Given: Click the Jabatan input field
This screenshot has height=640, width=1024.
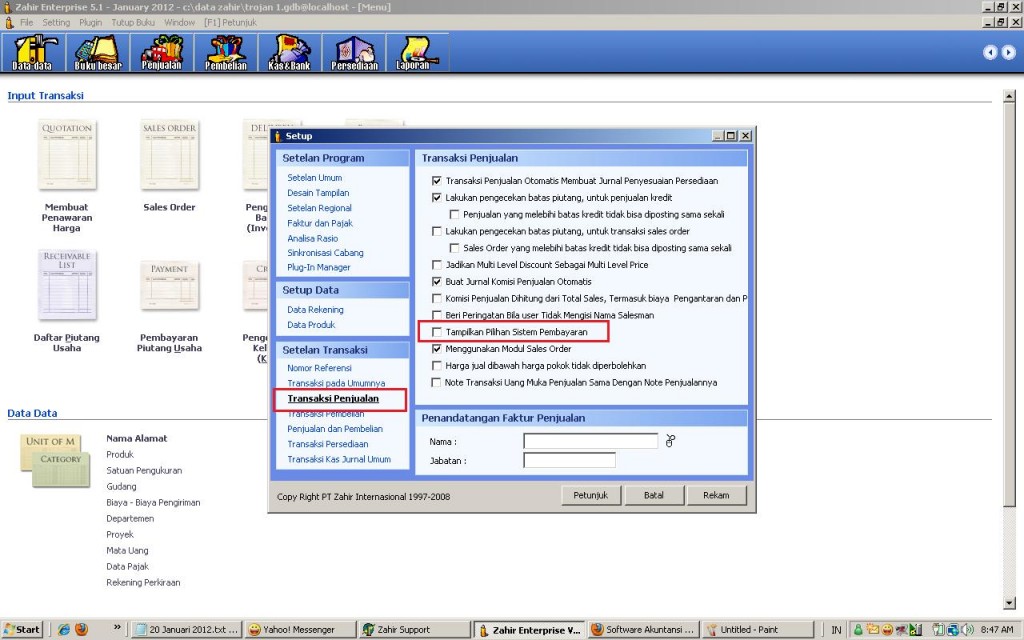Looking at the screenshot, I should tap(569, 460).
